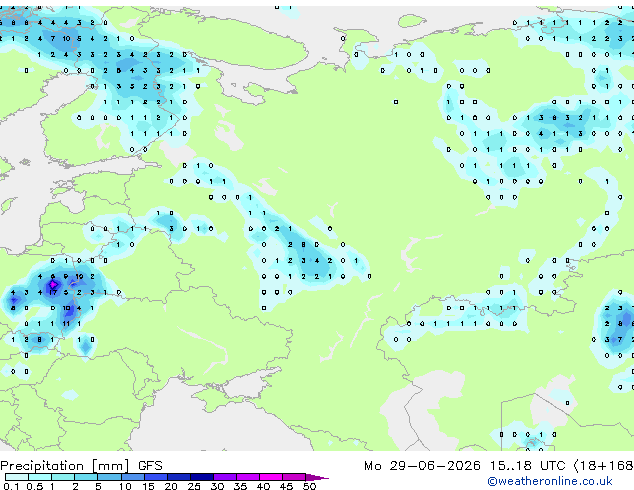Click the "Mo 29-06-2026 15..18 UTC" timestamp
Viewport: 634px width, 490px height.
[464, 466]
